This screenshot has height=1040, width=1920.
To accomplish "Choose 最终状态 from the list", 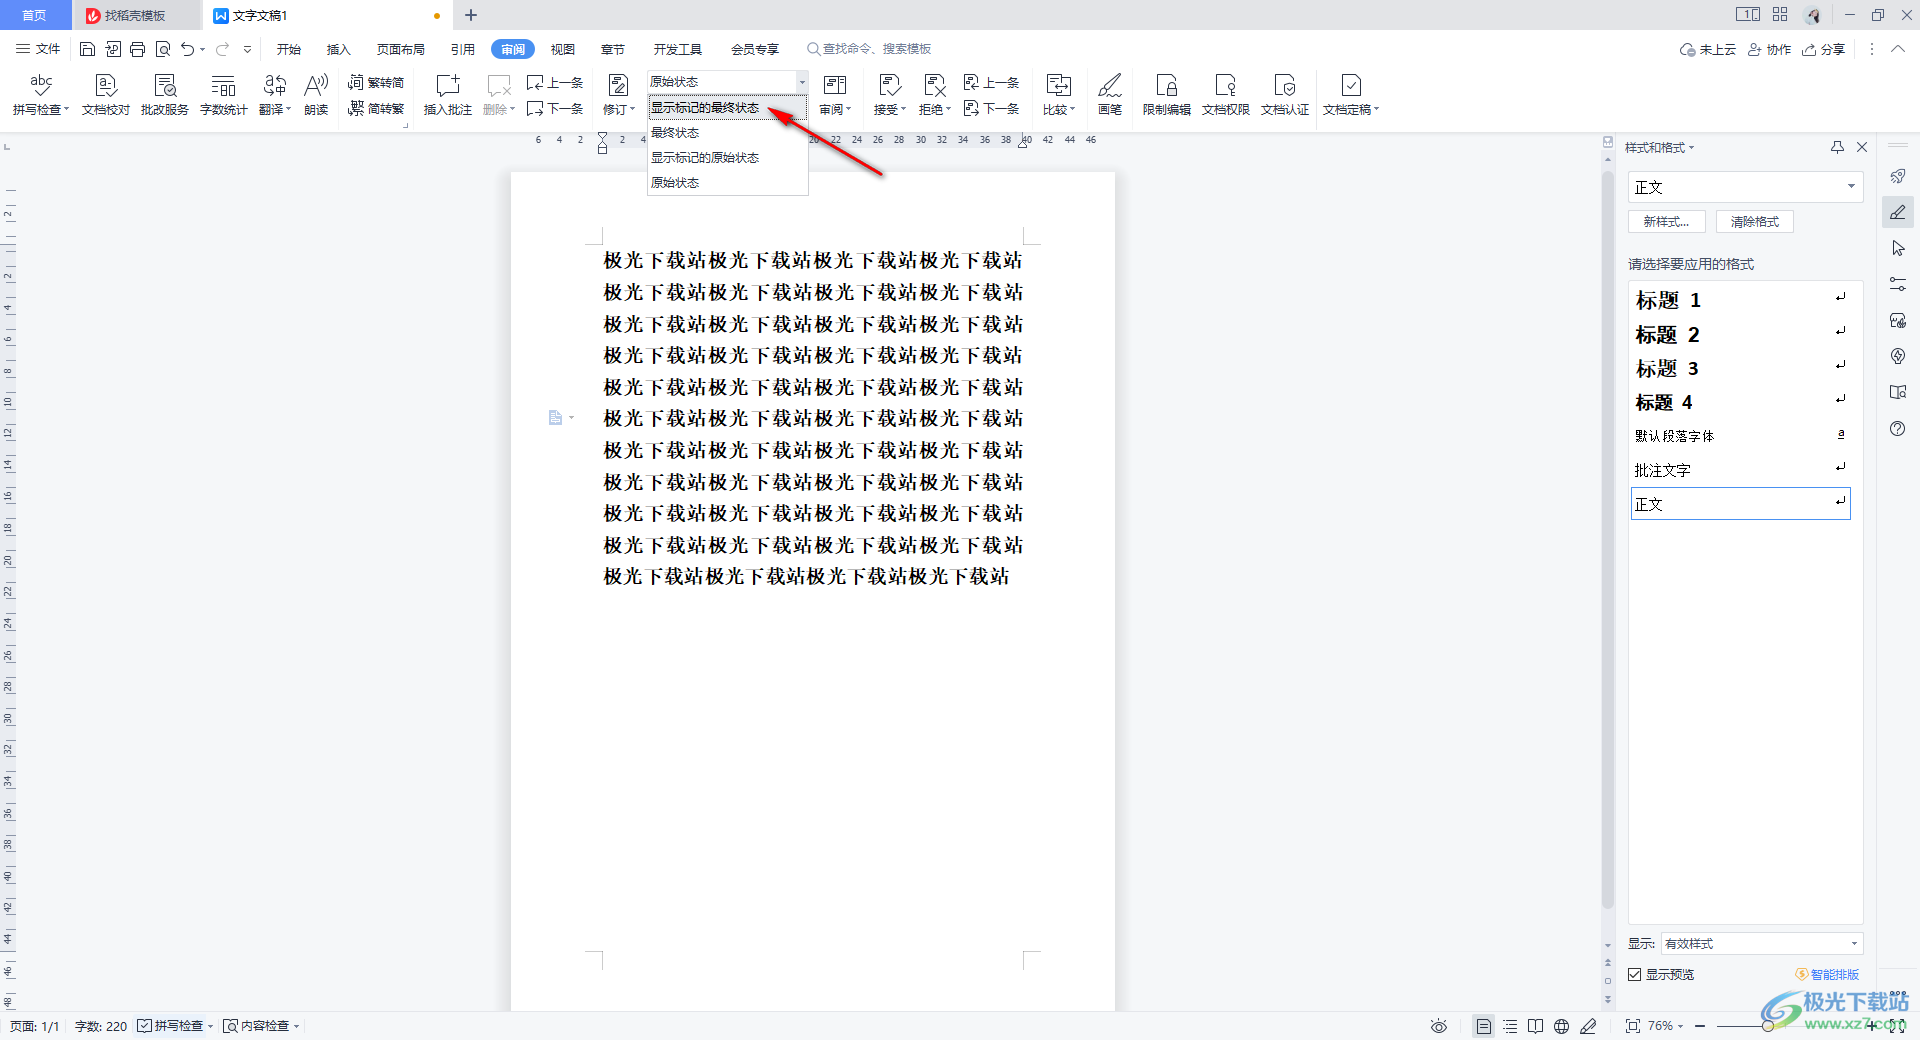I will tap(727, 132).
